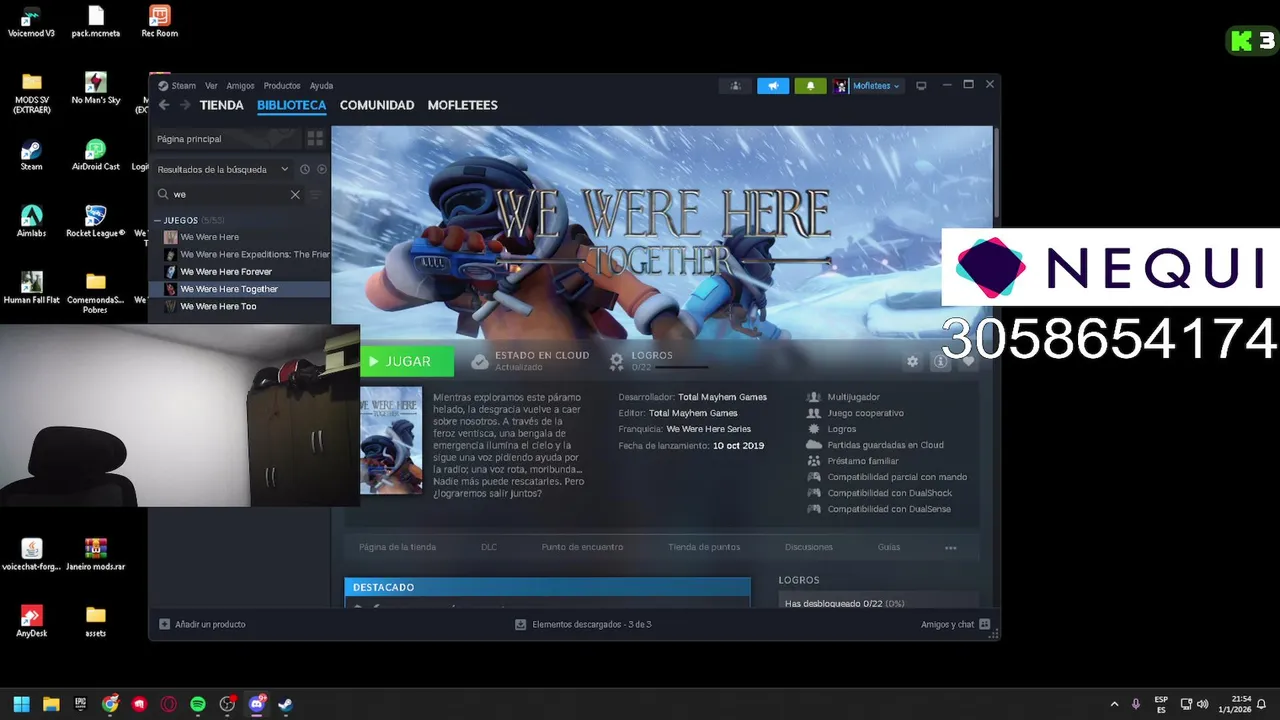Open Big Picture mode monitor icon
This screenshot has height=720, width=1280.
tap(921, 86)
